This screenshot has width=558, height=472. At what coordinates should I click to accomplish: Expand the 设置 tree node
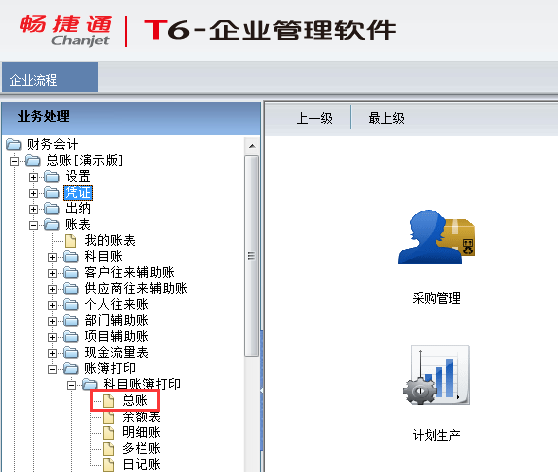click(x=33, y=177)
